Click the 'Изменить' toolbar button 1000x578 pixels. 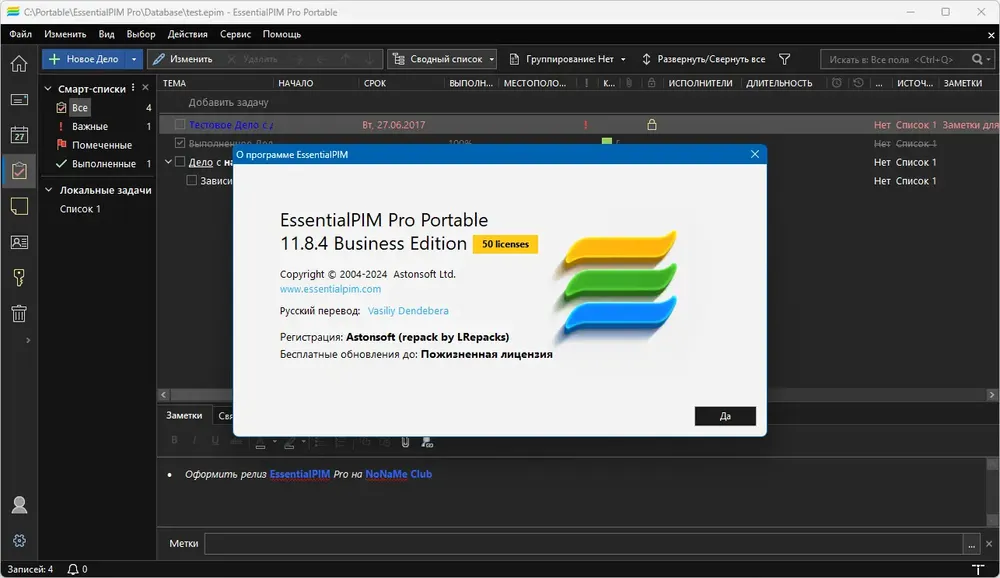[183, 59]
